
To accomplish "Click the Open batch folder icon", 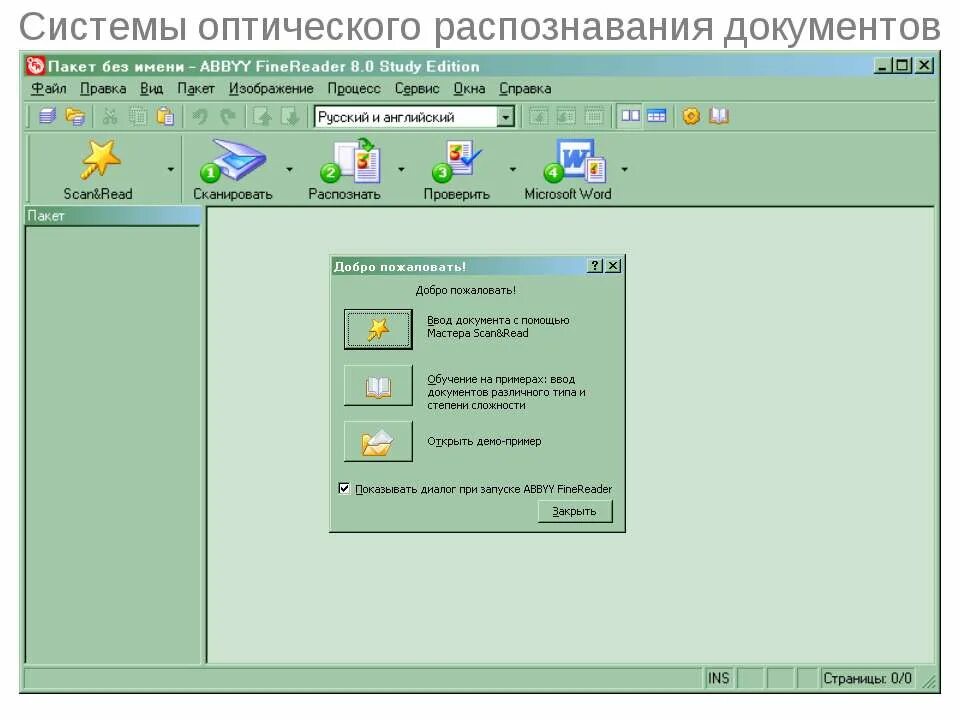I will (75, 116).
